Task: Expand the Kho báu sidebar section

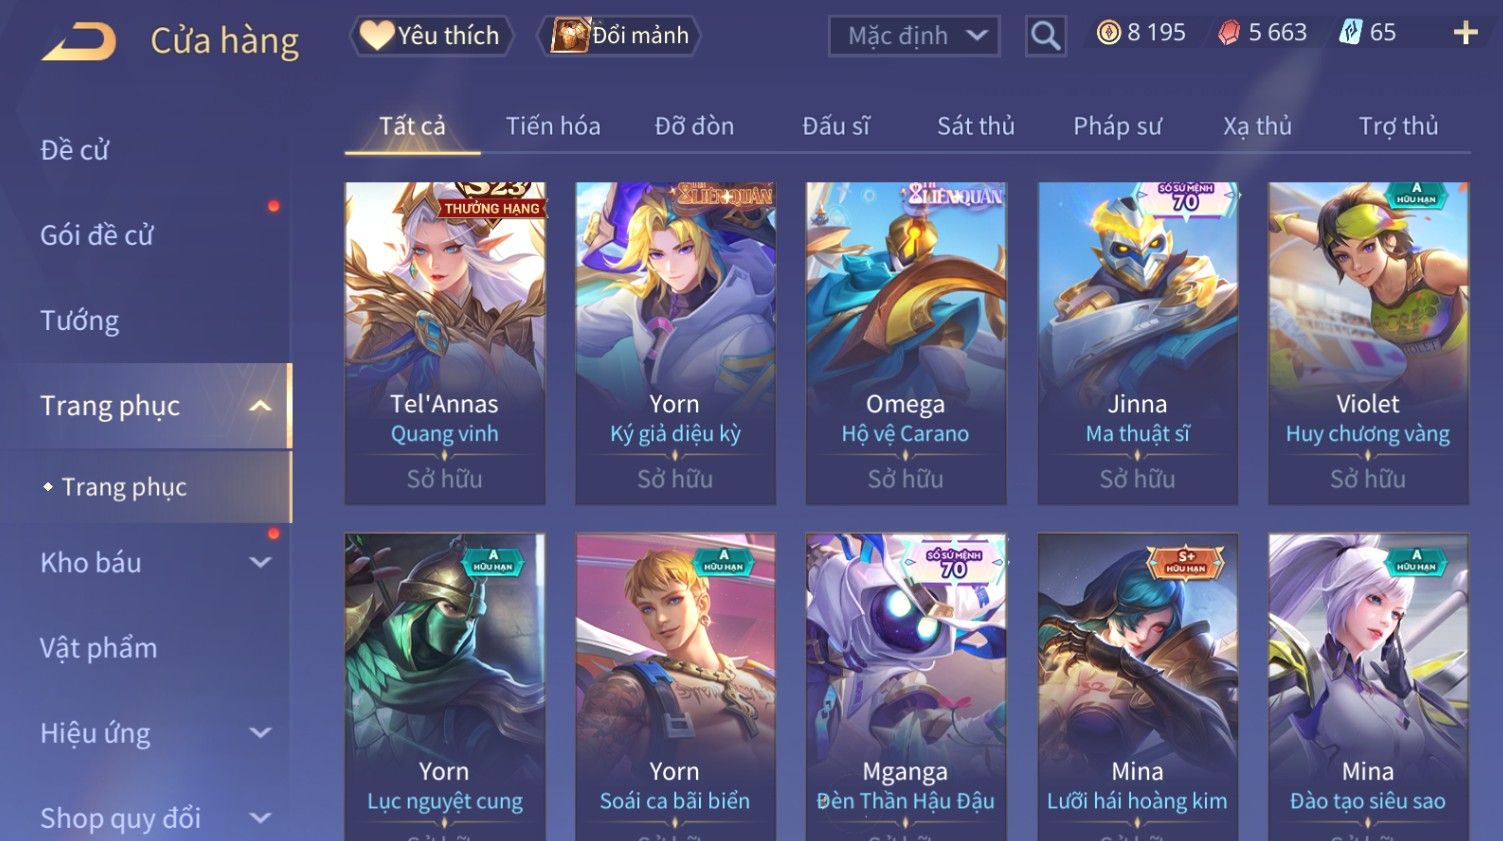Action: click(260, 563)
